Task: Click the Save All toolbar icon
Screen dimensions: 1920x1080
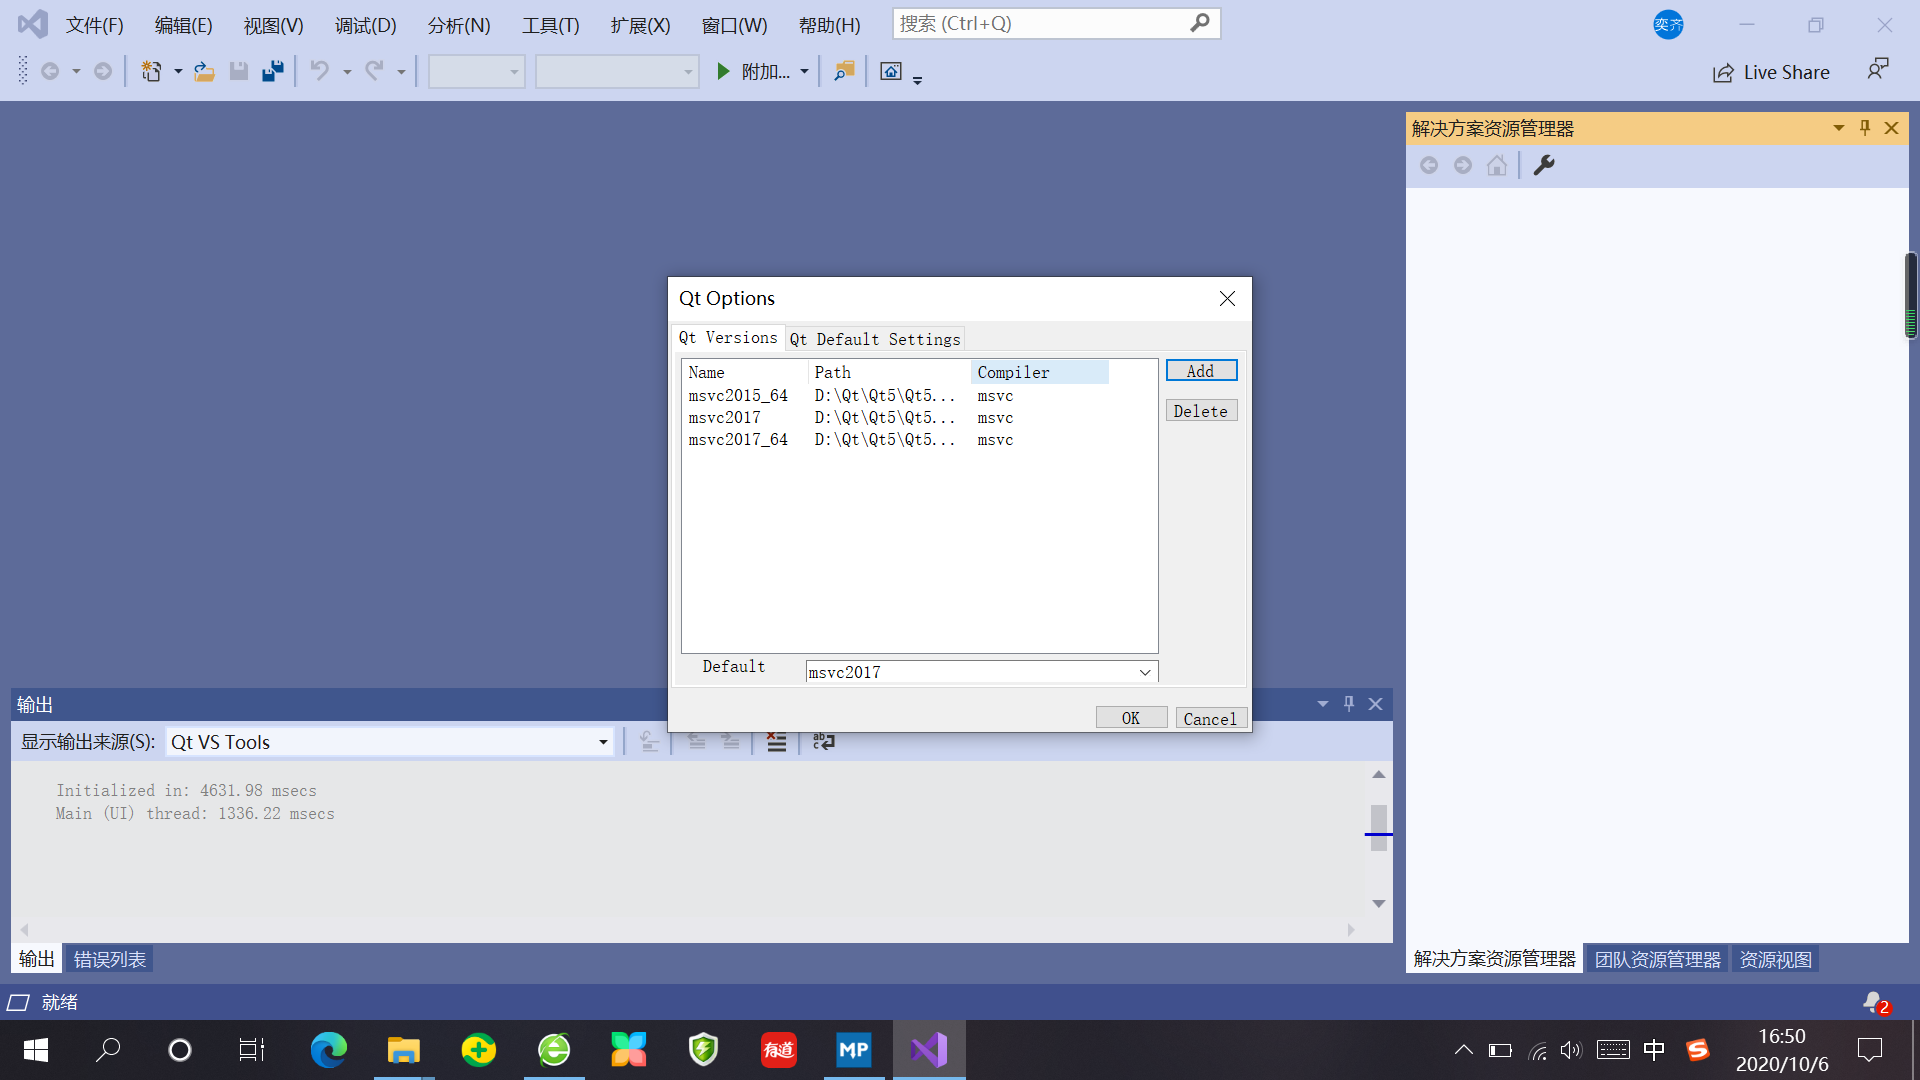Action: 273,71
